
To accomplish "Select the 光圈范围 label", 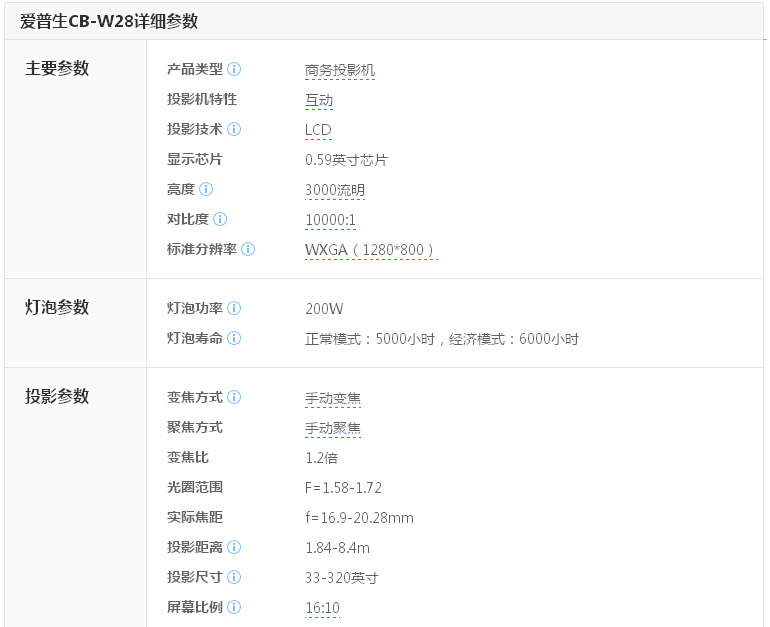I will [x=195, y=487].
